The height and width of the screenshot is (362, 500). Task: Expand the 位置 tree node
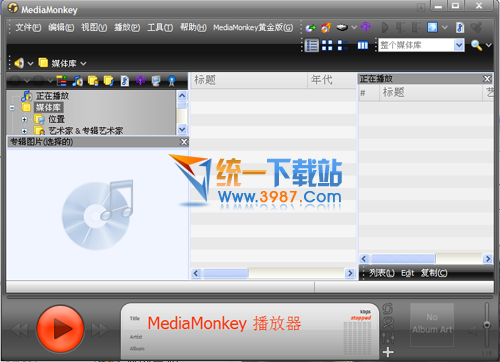24,119
